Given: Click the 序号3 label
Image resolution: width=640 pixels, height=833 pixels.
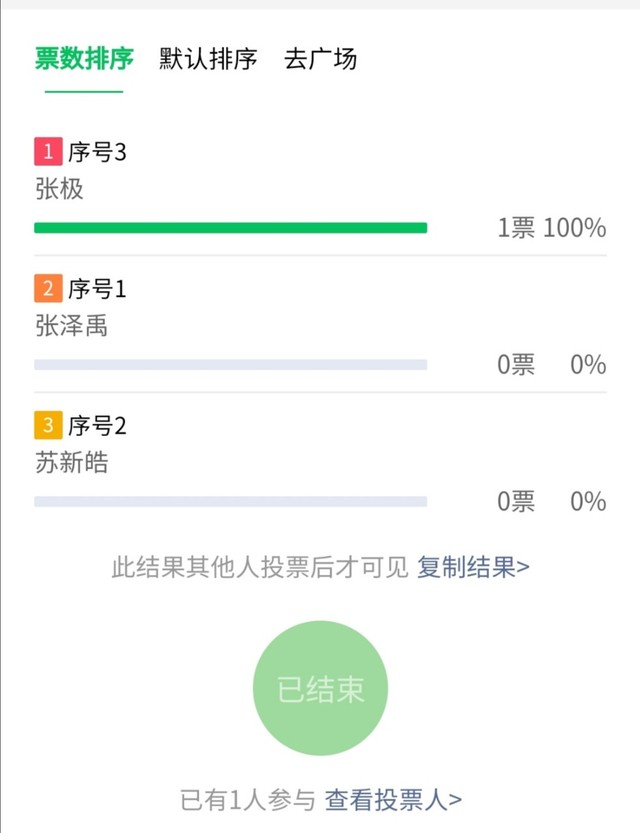Looking at the screenshot, I should pyautogui.click(x=97, y=152).
